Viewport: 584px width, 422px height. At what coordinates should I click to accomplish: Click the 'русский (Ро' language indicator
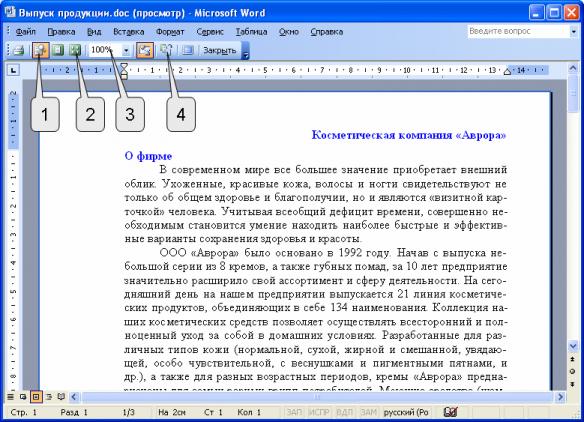click(406, 412)
